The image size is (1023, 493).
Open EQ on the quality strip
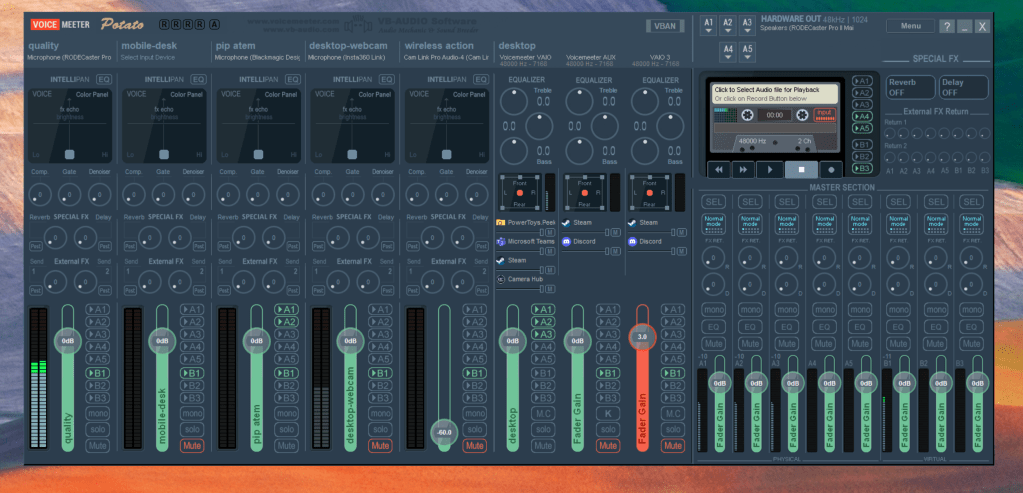[x=104, y=80]
